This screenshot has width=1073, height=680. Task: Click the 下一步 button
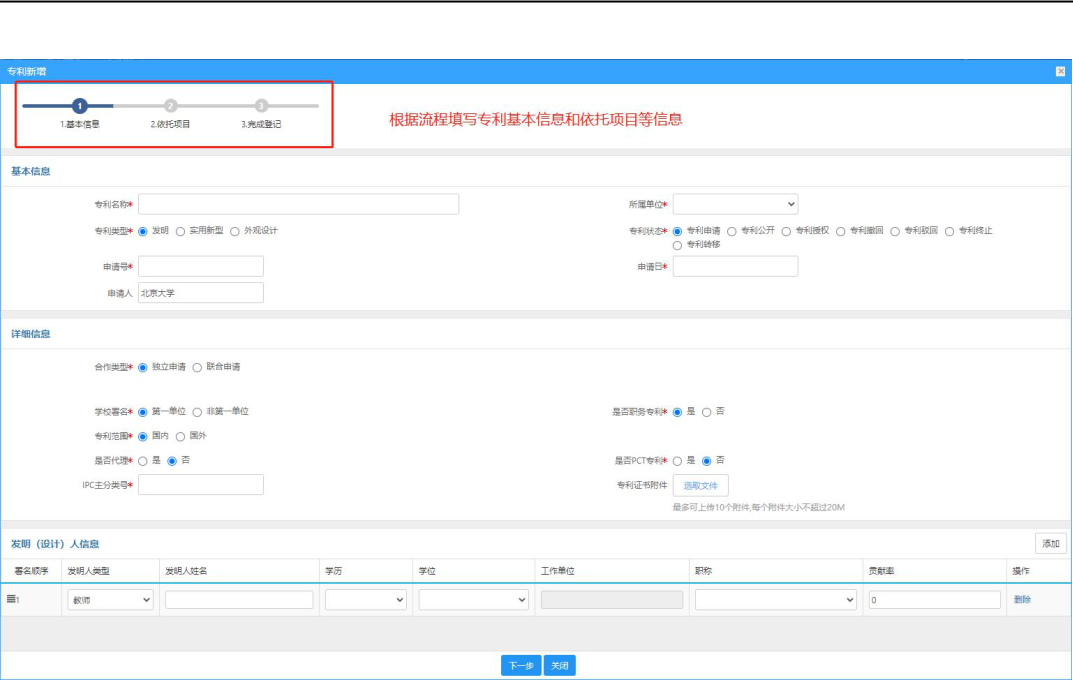[x=521, y=666]
